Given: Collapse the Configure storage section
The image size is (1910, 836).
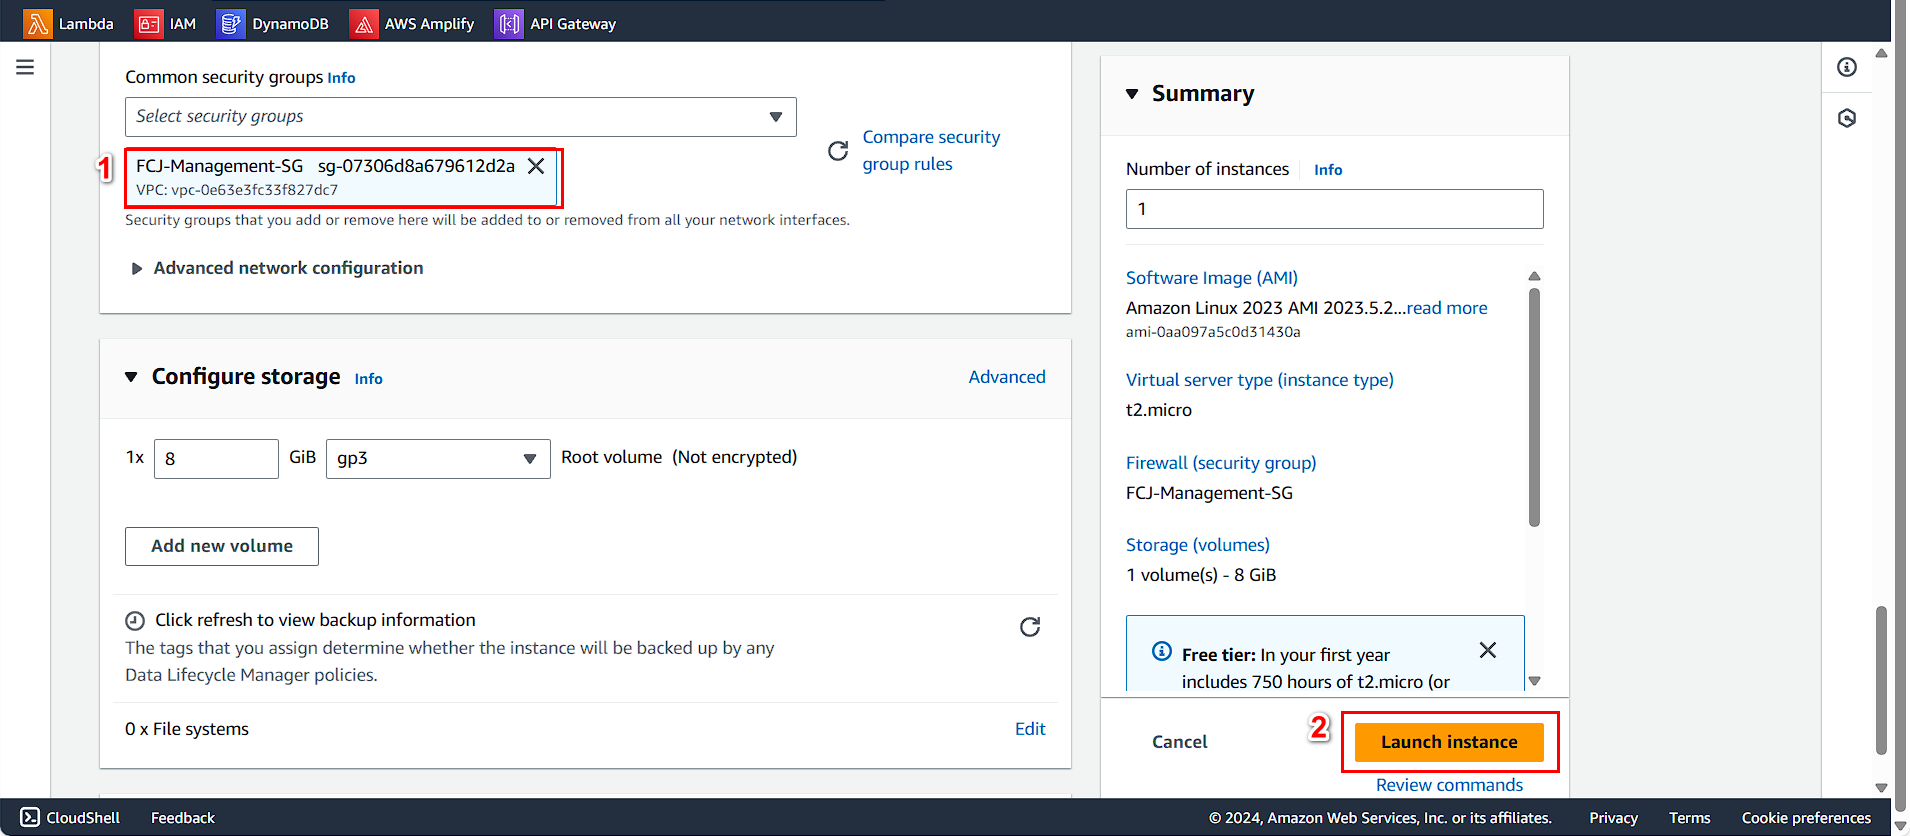Looking at the screenshot, I should (x=131, y=377).
